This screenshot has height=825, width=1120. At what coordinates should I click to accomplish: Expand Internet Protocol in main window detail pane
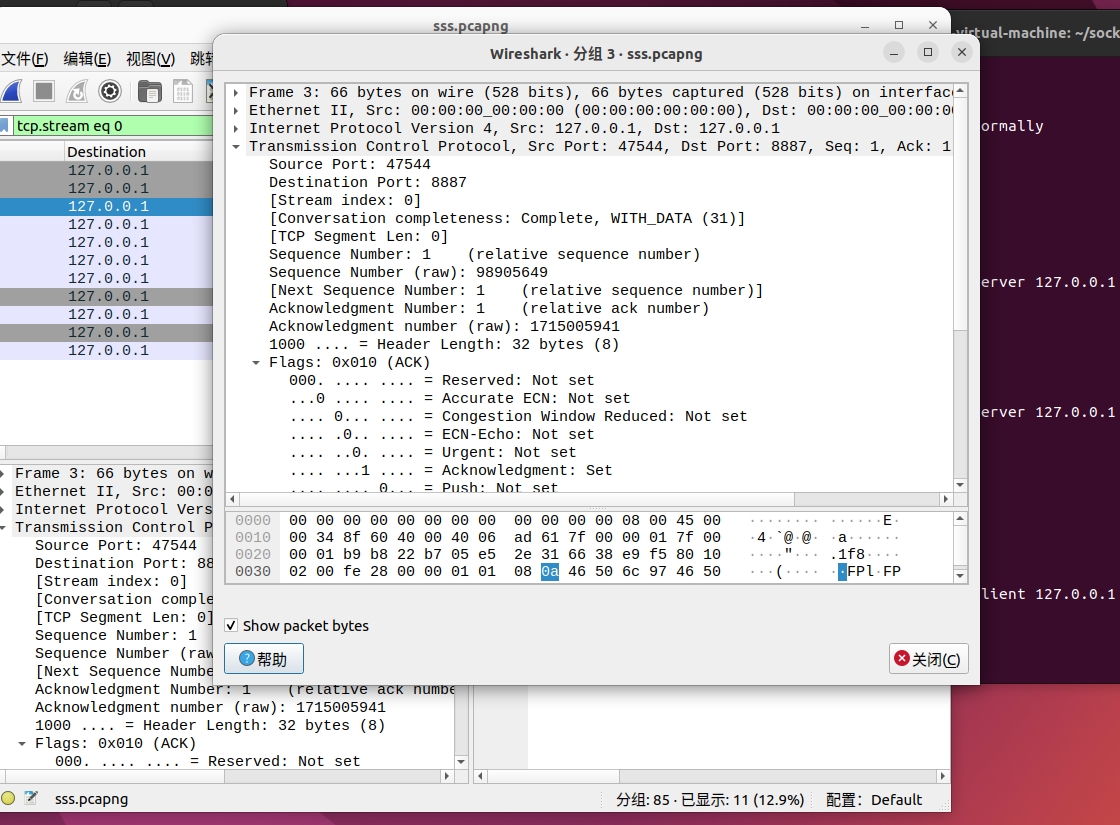(3, 509)
